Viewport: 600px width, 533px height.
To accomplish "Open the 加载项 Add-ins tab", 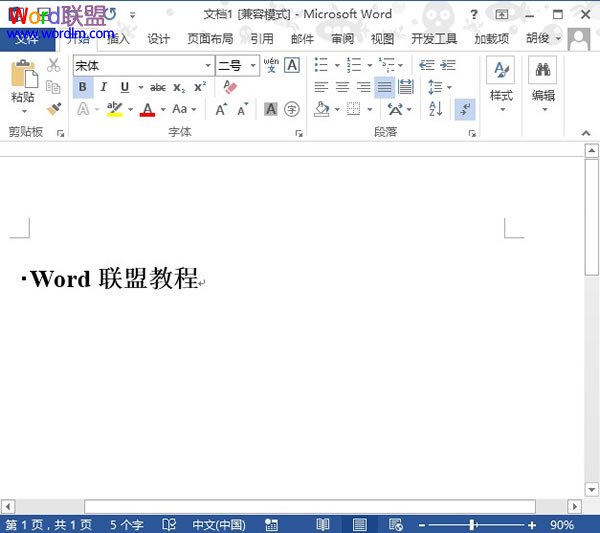I will point(492,39).
